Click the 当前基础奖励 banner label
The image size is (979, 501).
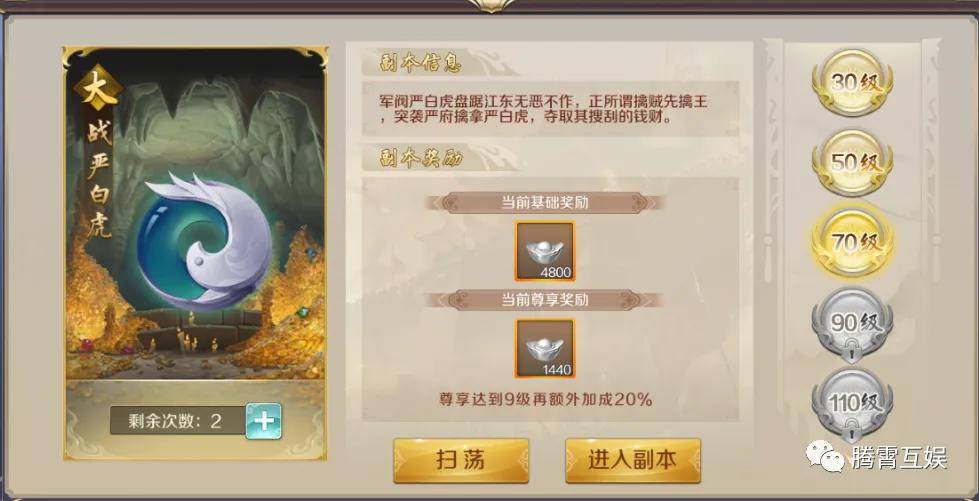click(545, 203)
